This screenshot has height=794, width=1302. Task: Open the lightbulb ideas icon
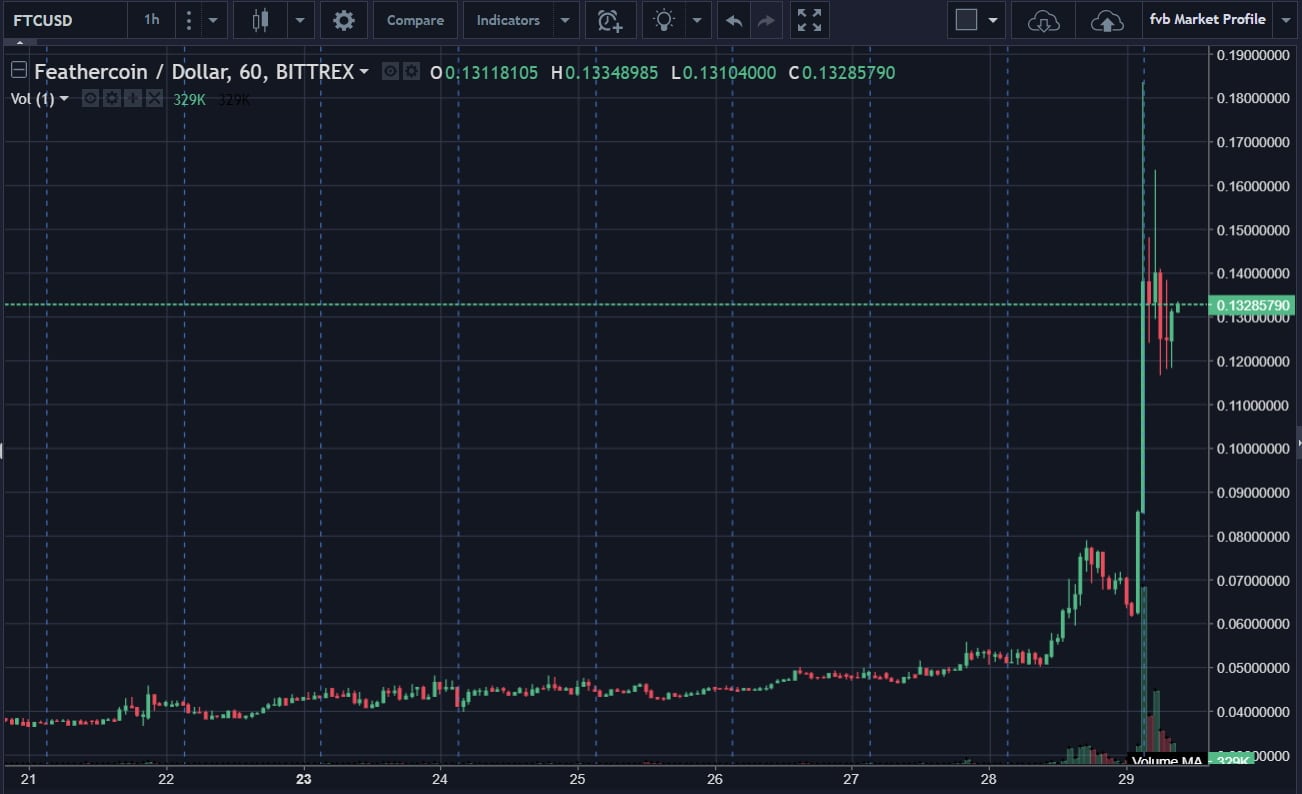pos(664,20)
